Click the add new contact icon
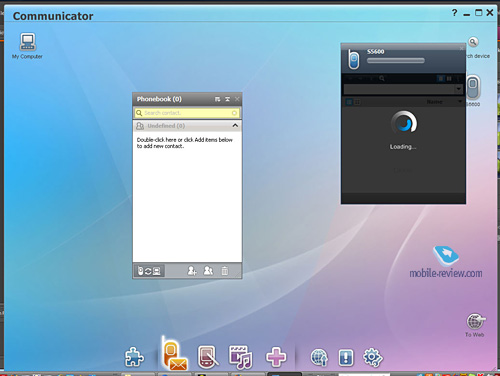 [192, 271]
